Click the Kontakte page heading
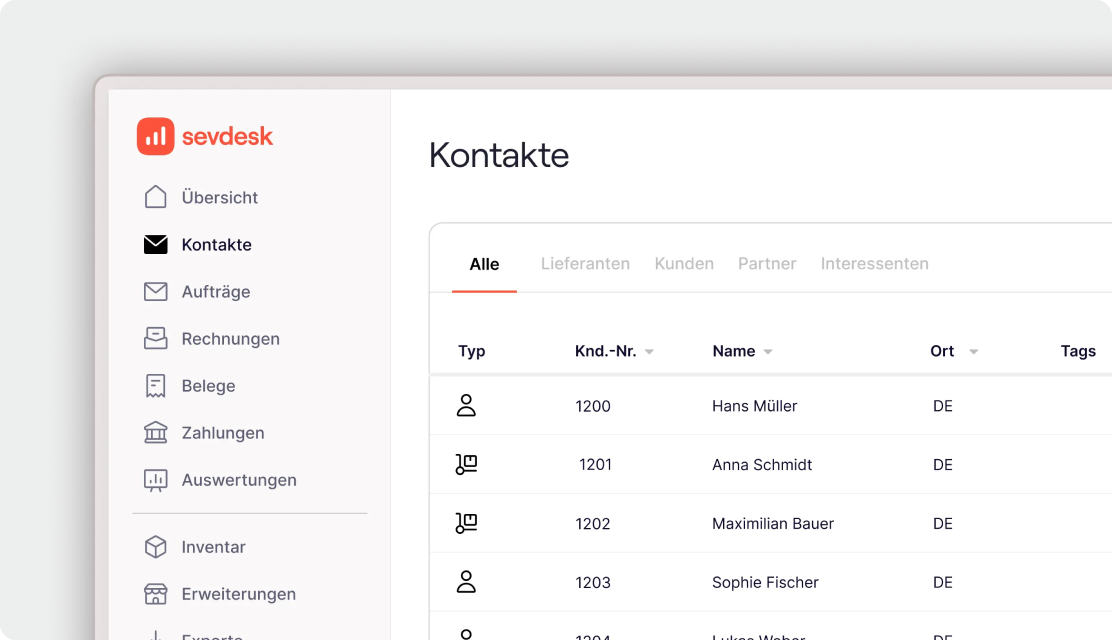The width and height of the screenshot is (1112, 640). (x=499, y=155)
